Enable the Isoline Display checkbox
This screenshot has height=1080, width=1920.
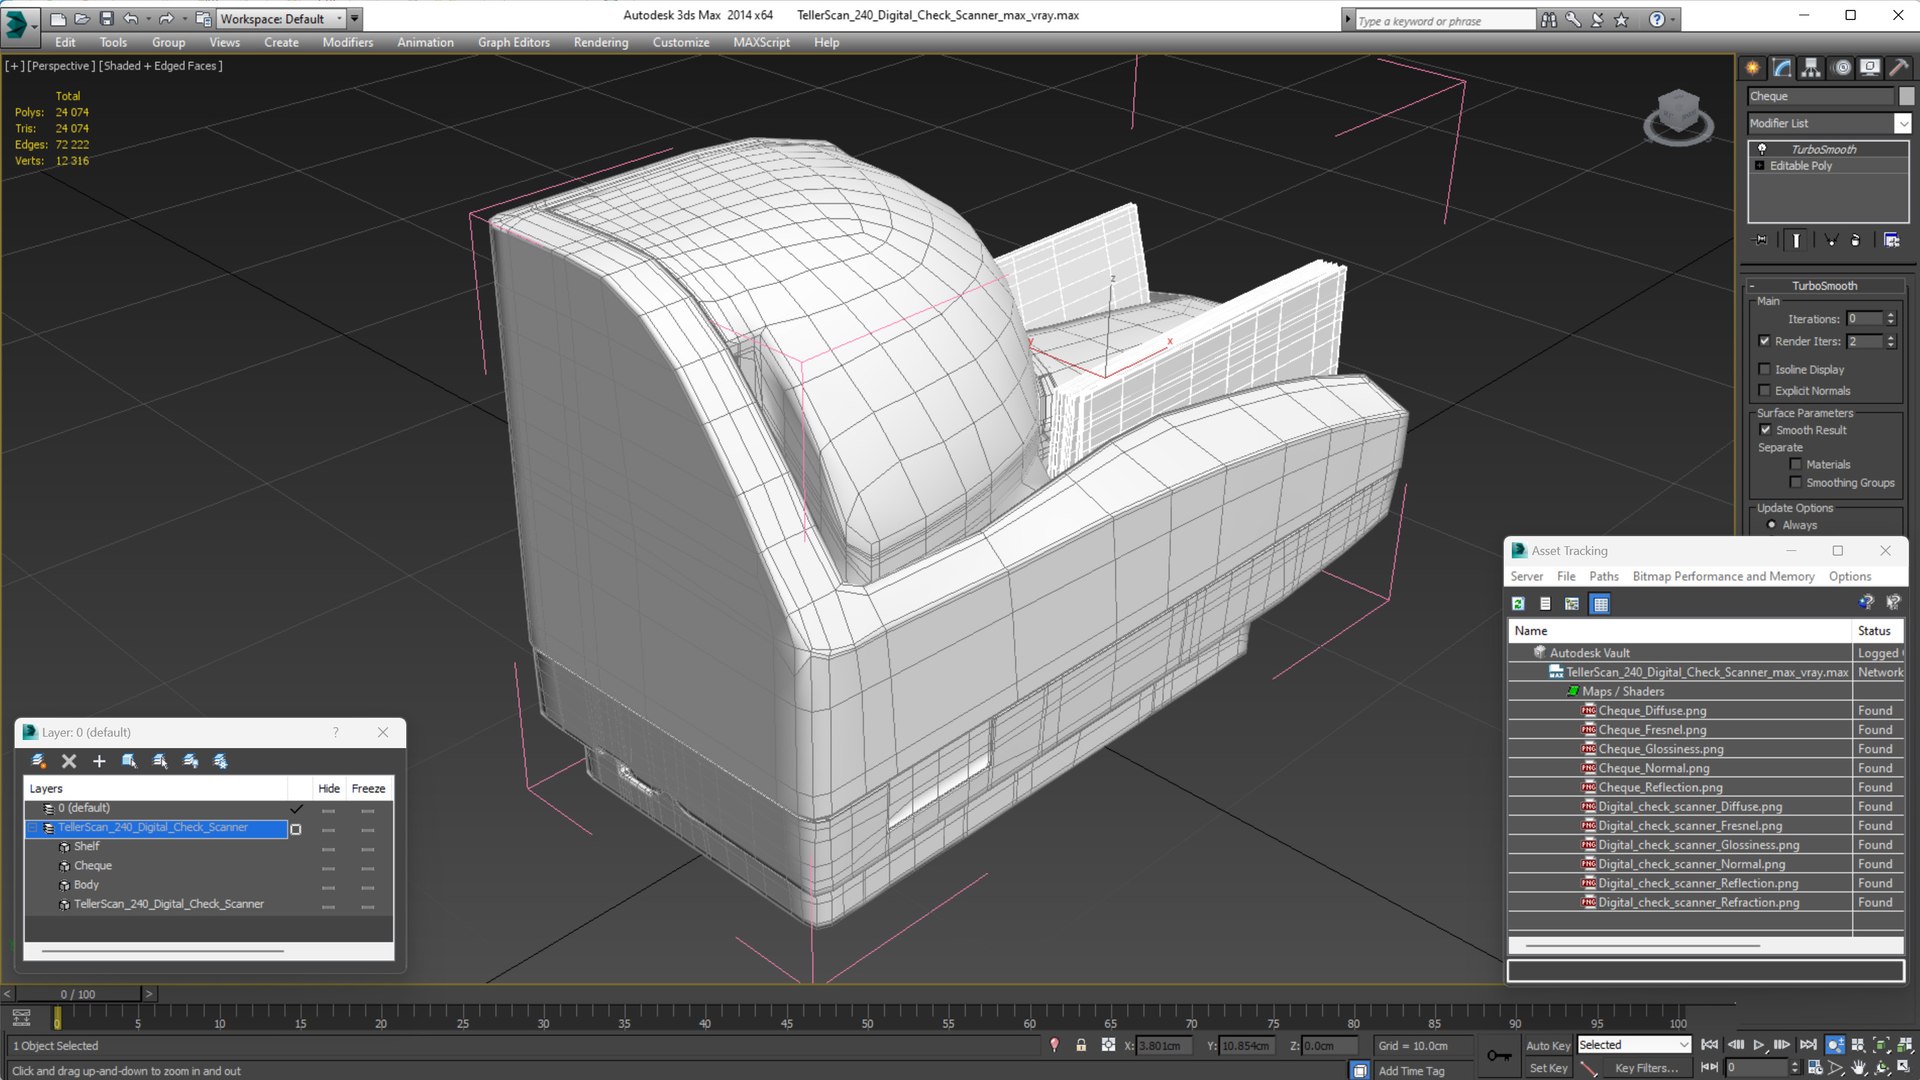pyautogui.click(x=1765, y=369)
